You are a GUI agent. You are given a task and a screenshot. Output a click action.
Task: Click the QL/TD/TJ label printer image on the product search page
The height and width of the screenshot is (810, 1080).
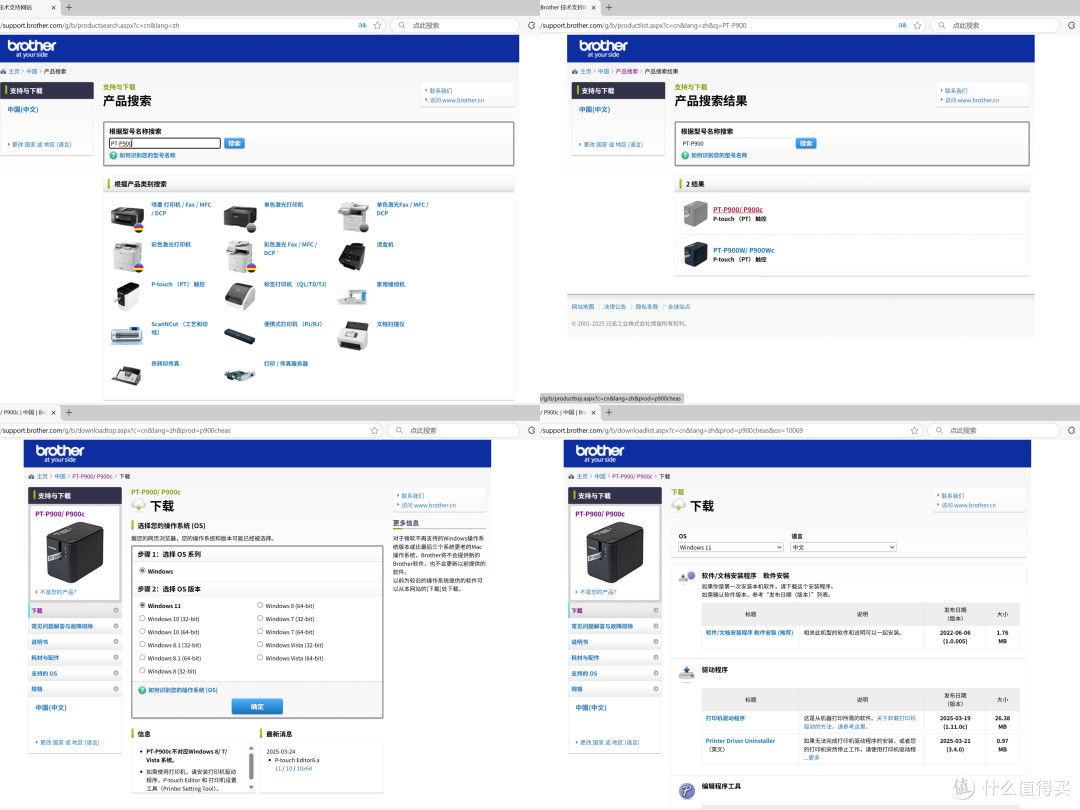pyautogui.click(x=240, y=296)
